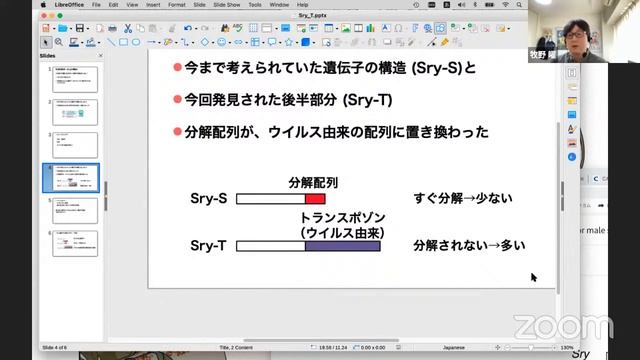The width and height of the screenshot is (640, 360).
Task: Open the Tools menu
Action: [255, 5]
